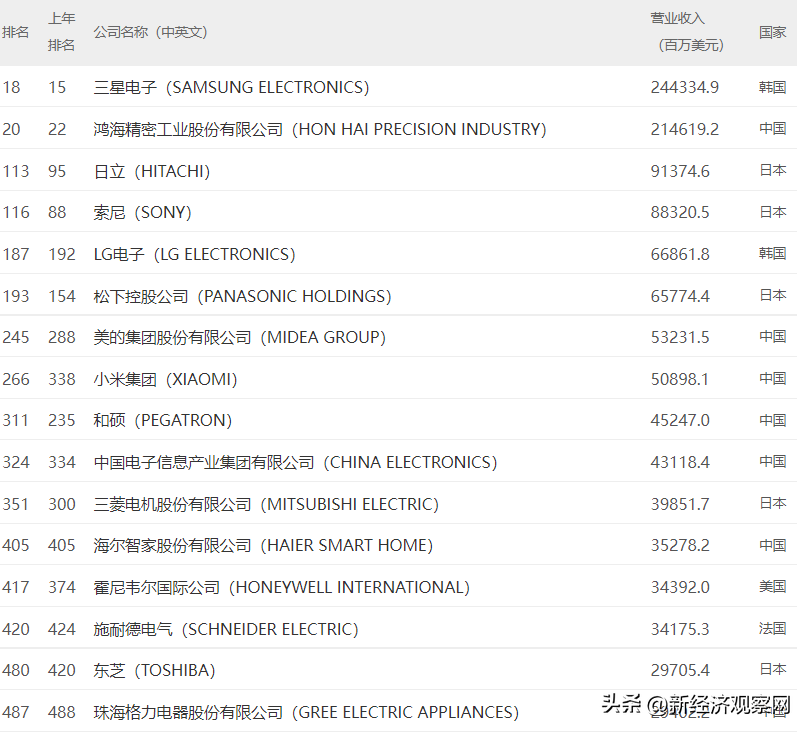Click the rank 113 cell for Hitachi

click(x=15, y=171)
